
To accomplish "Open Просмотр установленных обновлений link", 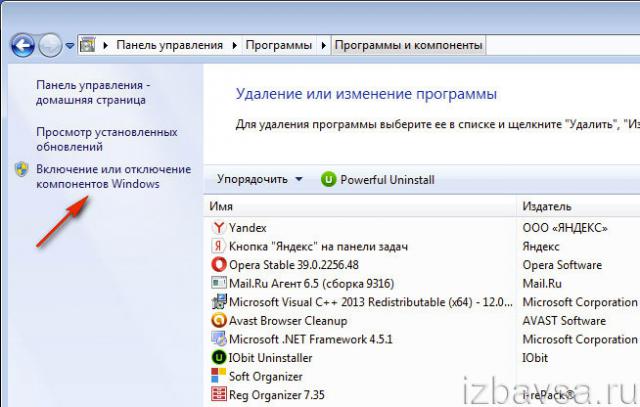I will click(x=107, y=139).
